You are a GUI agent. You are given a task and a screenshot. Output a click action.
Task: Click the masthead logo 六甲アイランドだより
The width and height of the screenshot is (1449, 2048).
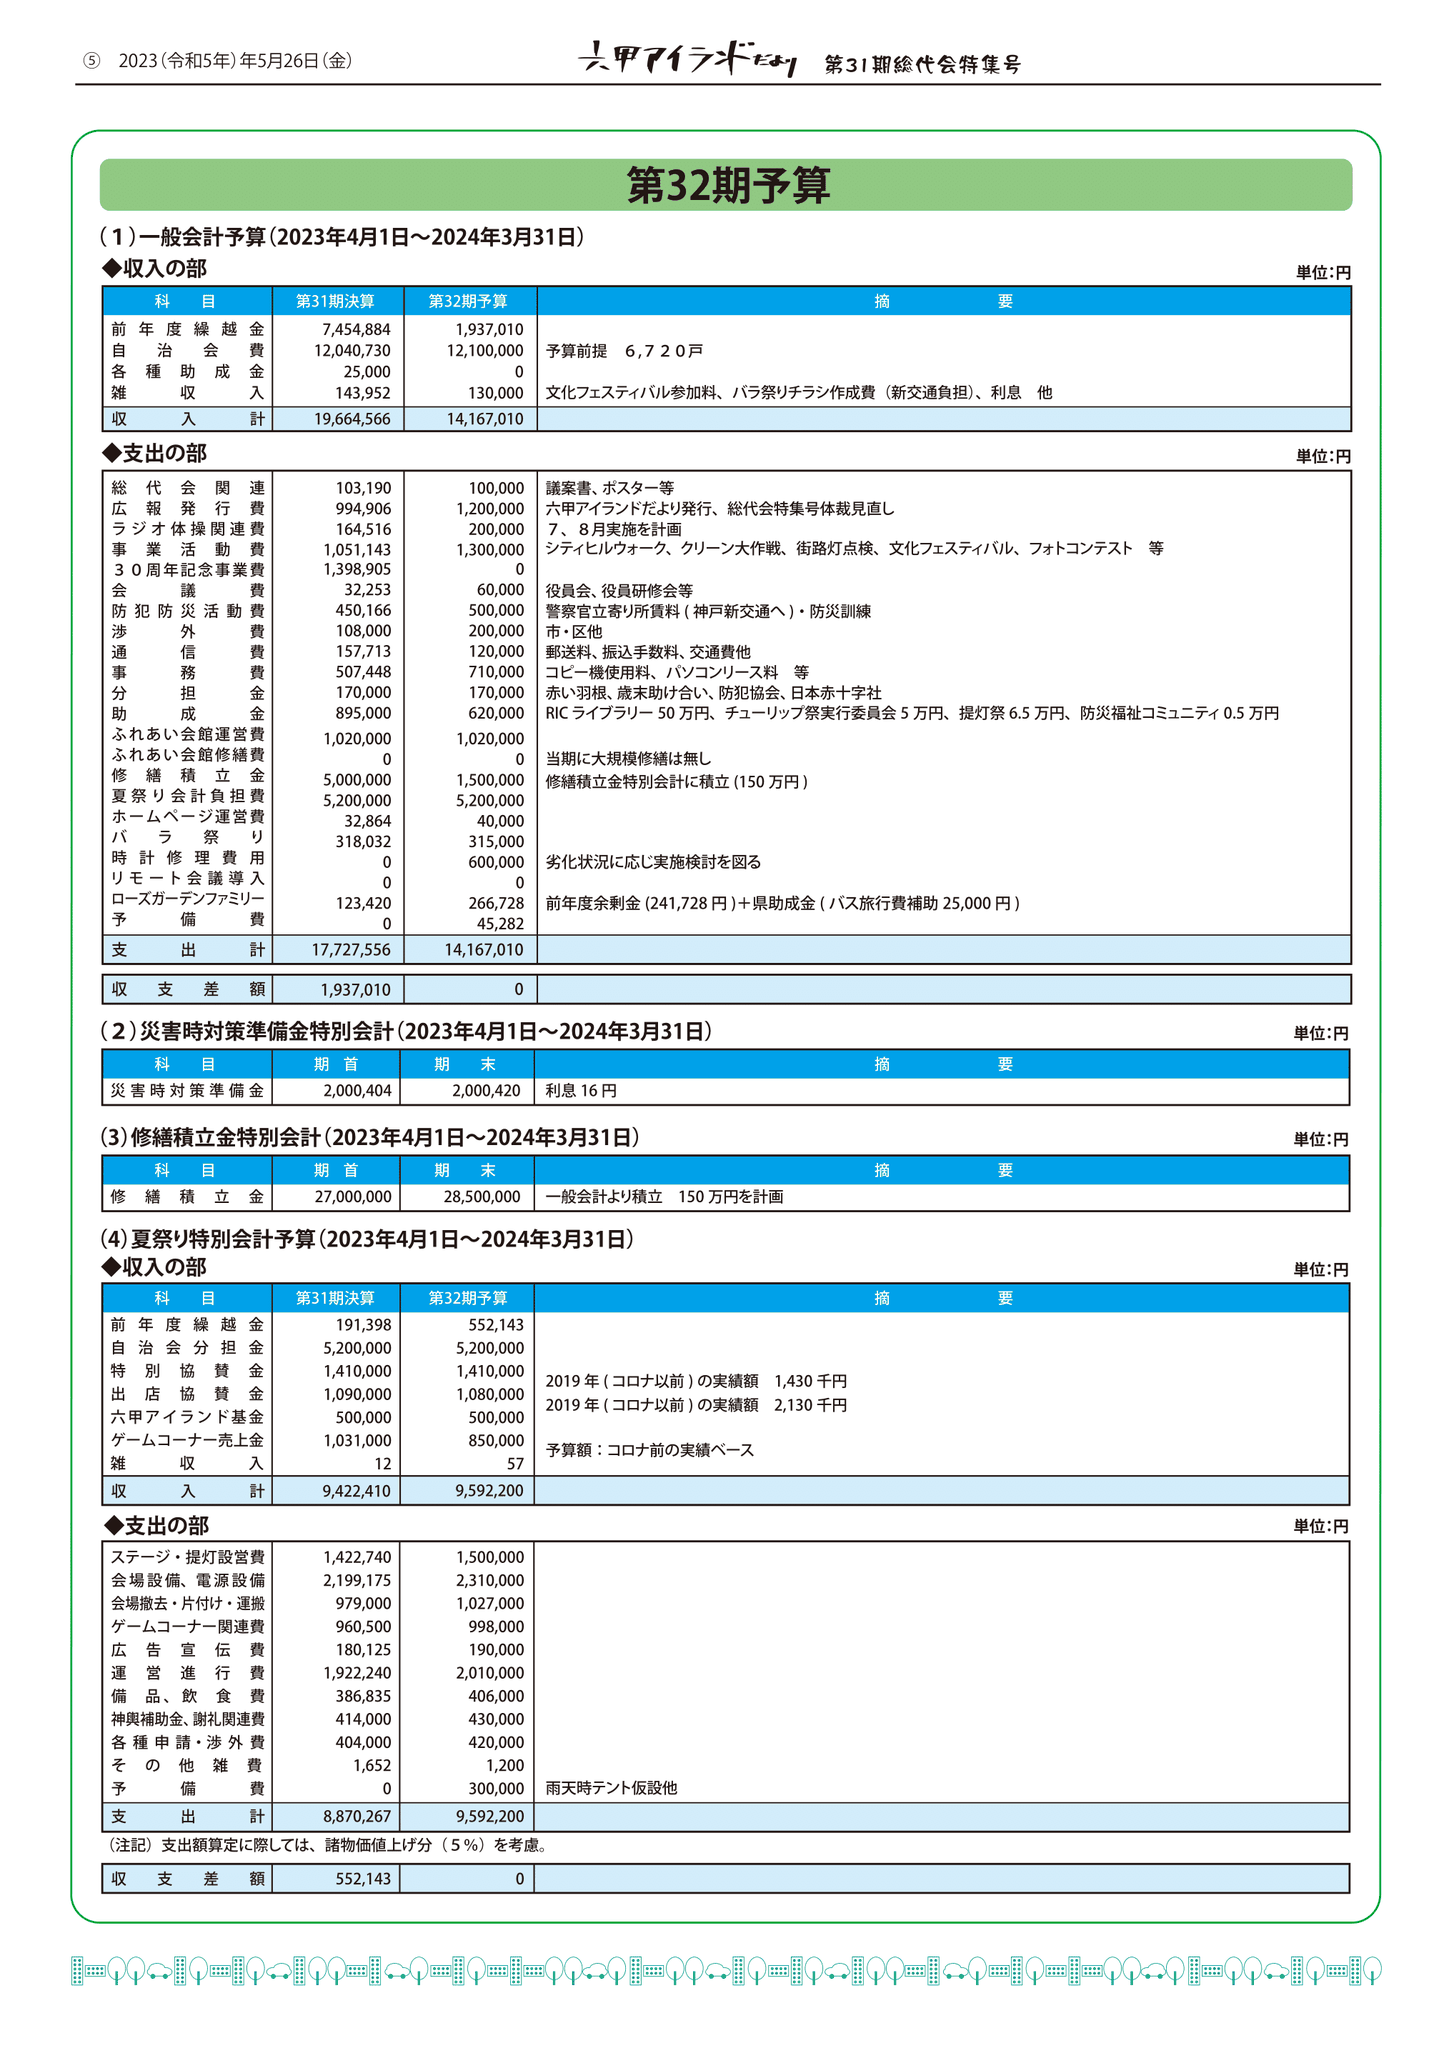pos(688,60)
